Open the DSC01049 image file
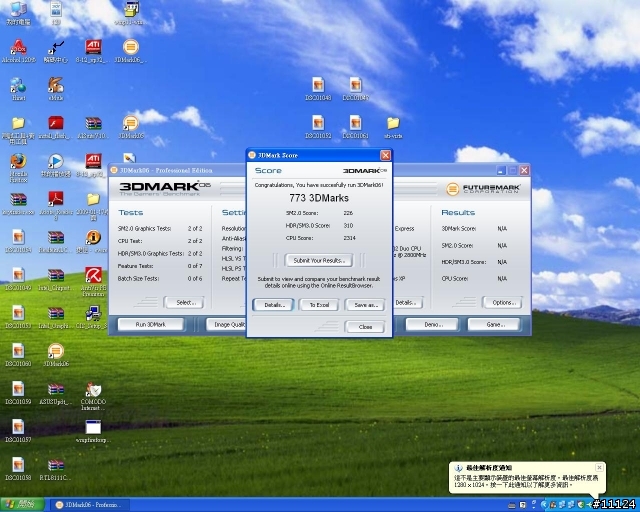The image size is (640, 512). 18,279
